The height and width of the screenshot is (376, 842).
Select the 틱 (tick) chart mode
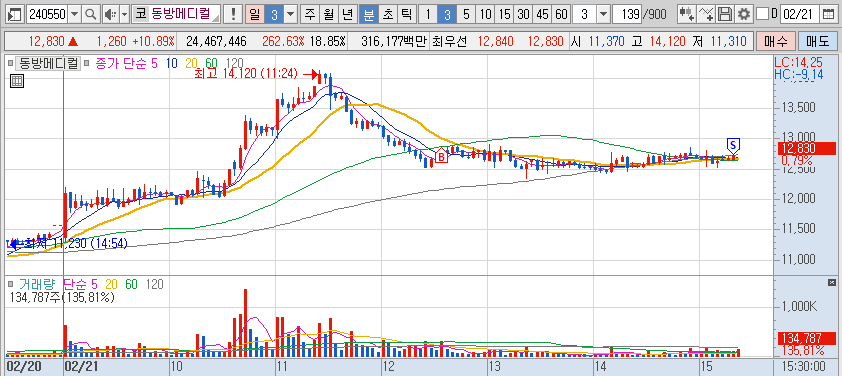[406, 15]
